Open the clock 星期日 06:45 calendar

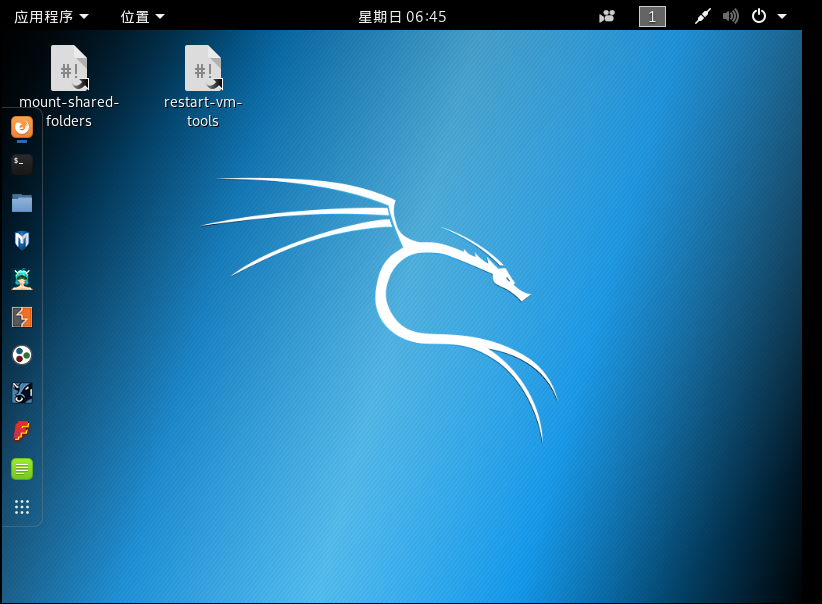[402, 17]
